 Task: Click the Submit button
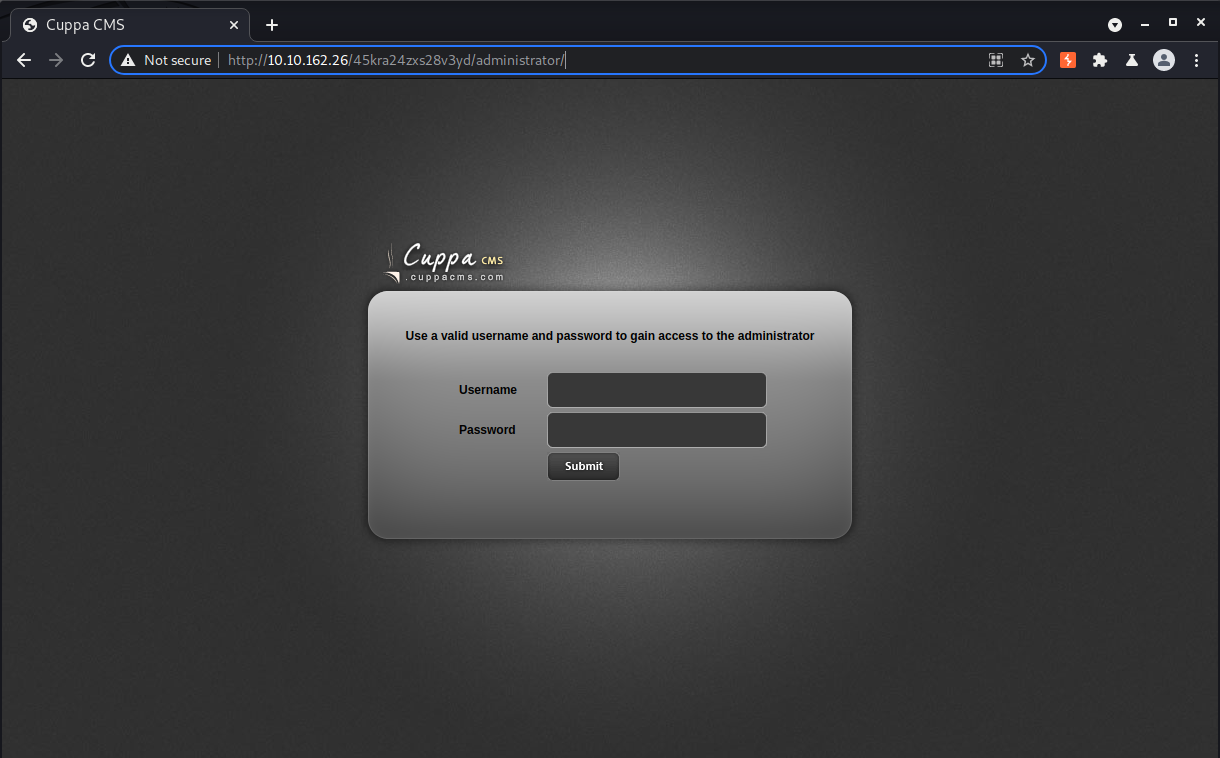click(x=583, y=466)
